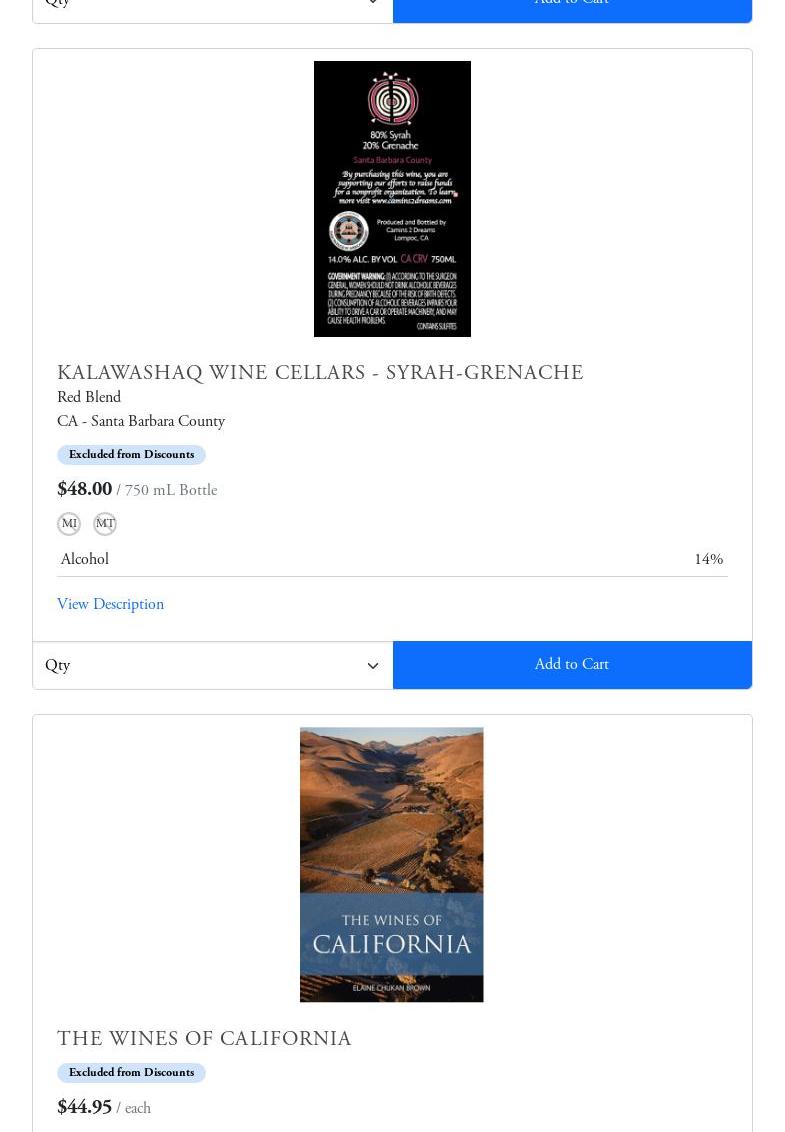Open the Kalawashaq Wine Cellars product title

click(320, 373)
